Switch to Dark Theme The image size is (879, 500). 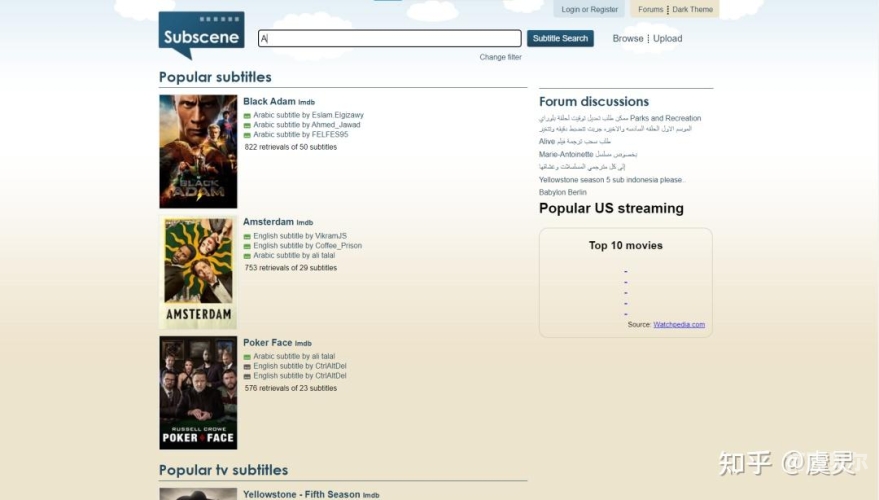point(692,10)
